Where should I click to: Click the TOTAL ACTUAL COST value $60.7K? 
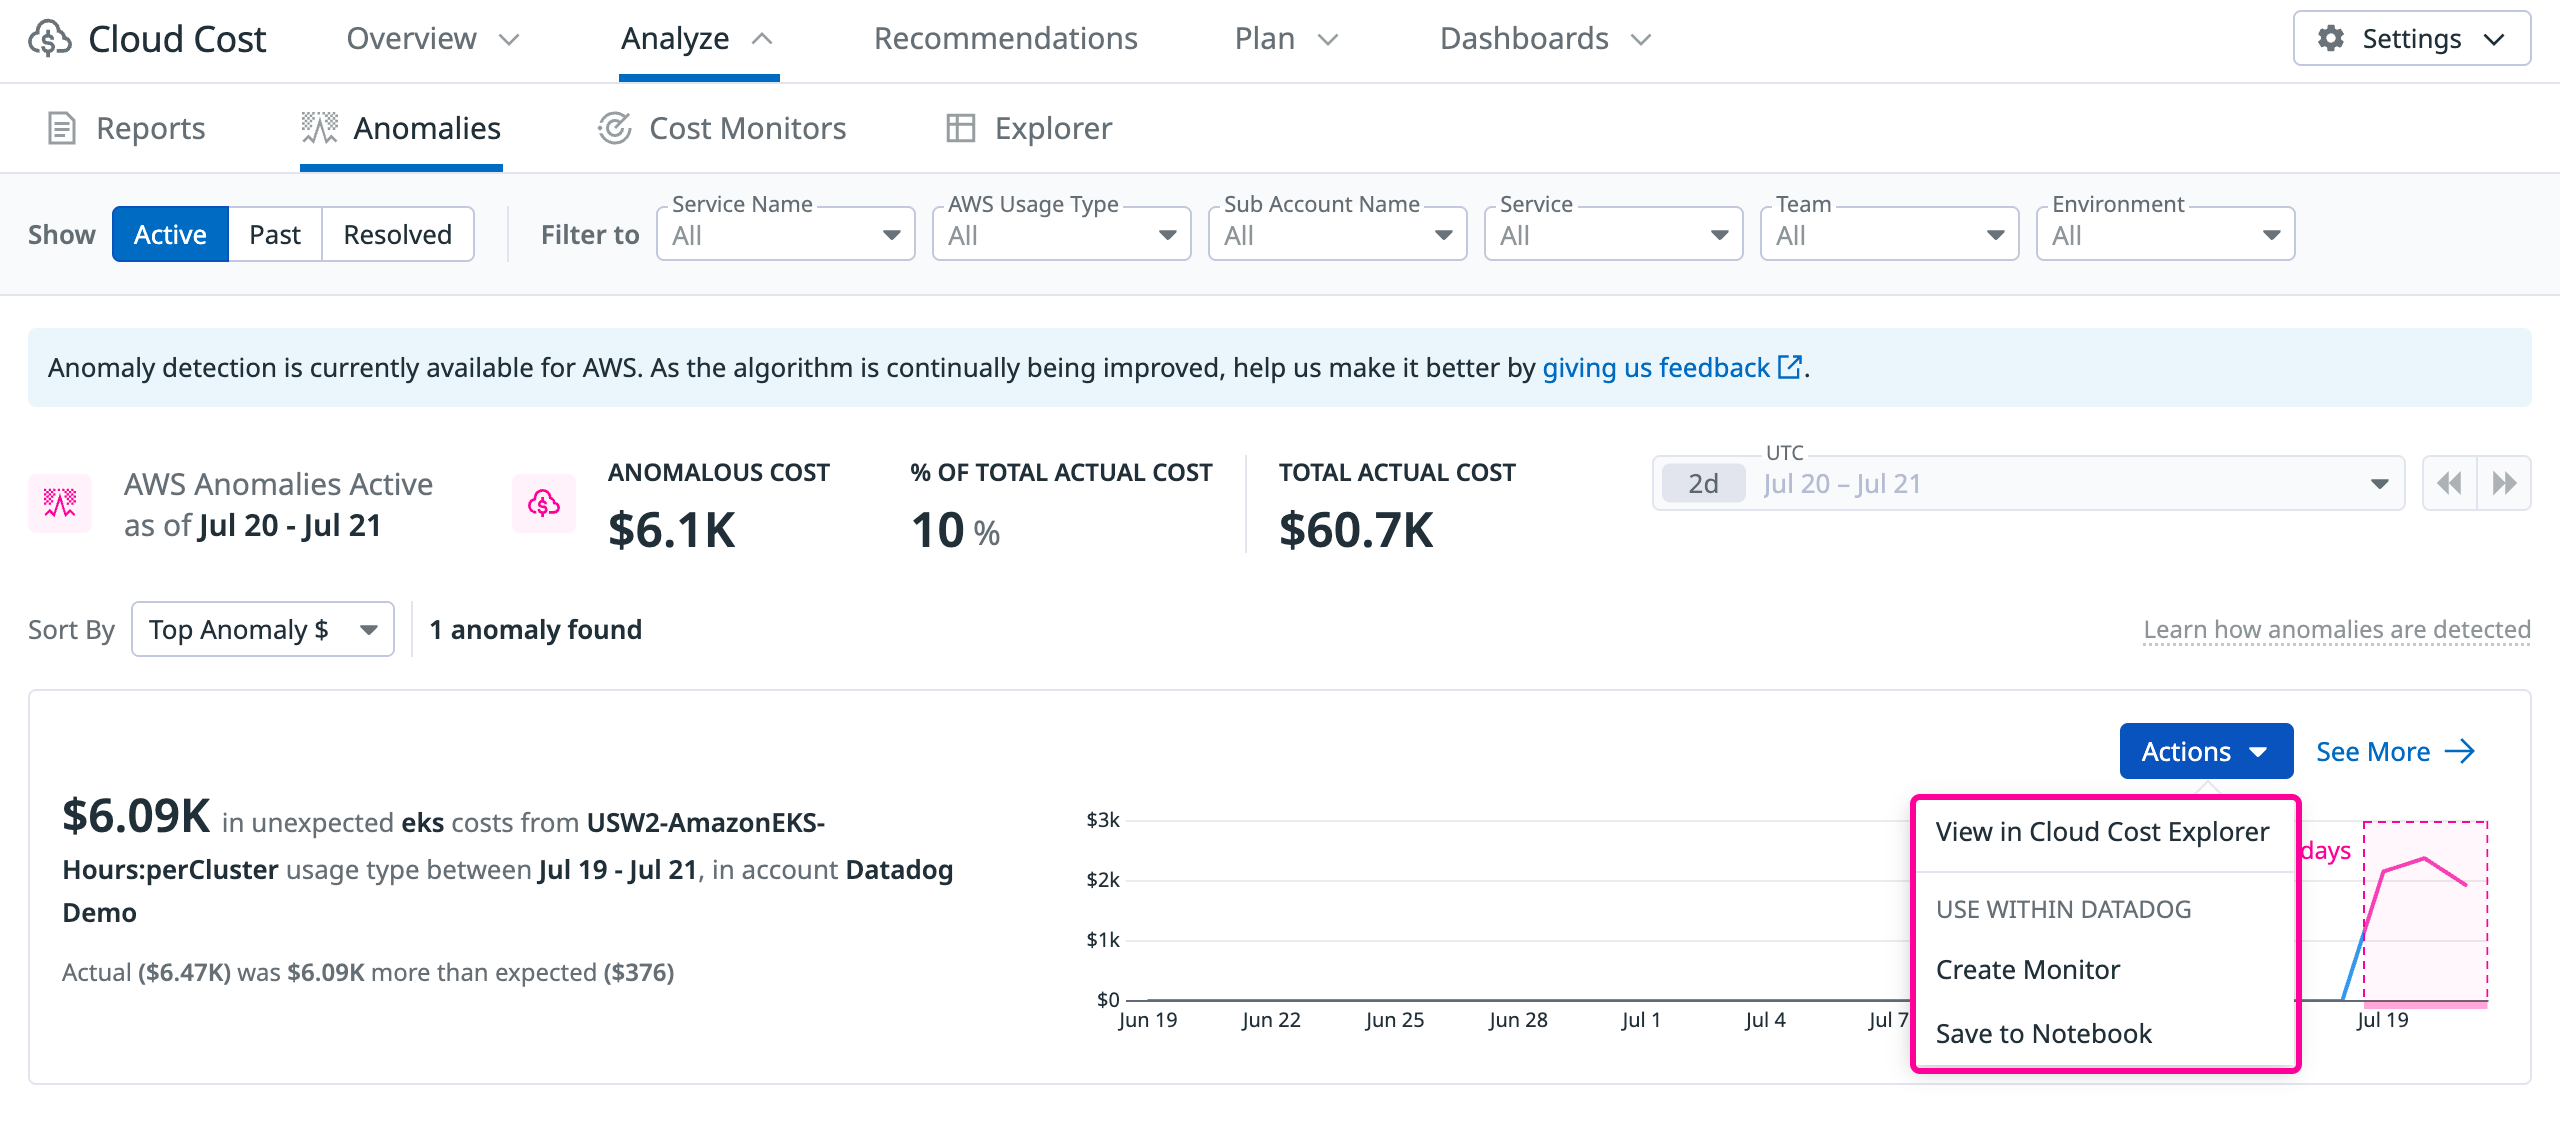[x=1356, y=530]
